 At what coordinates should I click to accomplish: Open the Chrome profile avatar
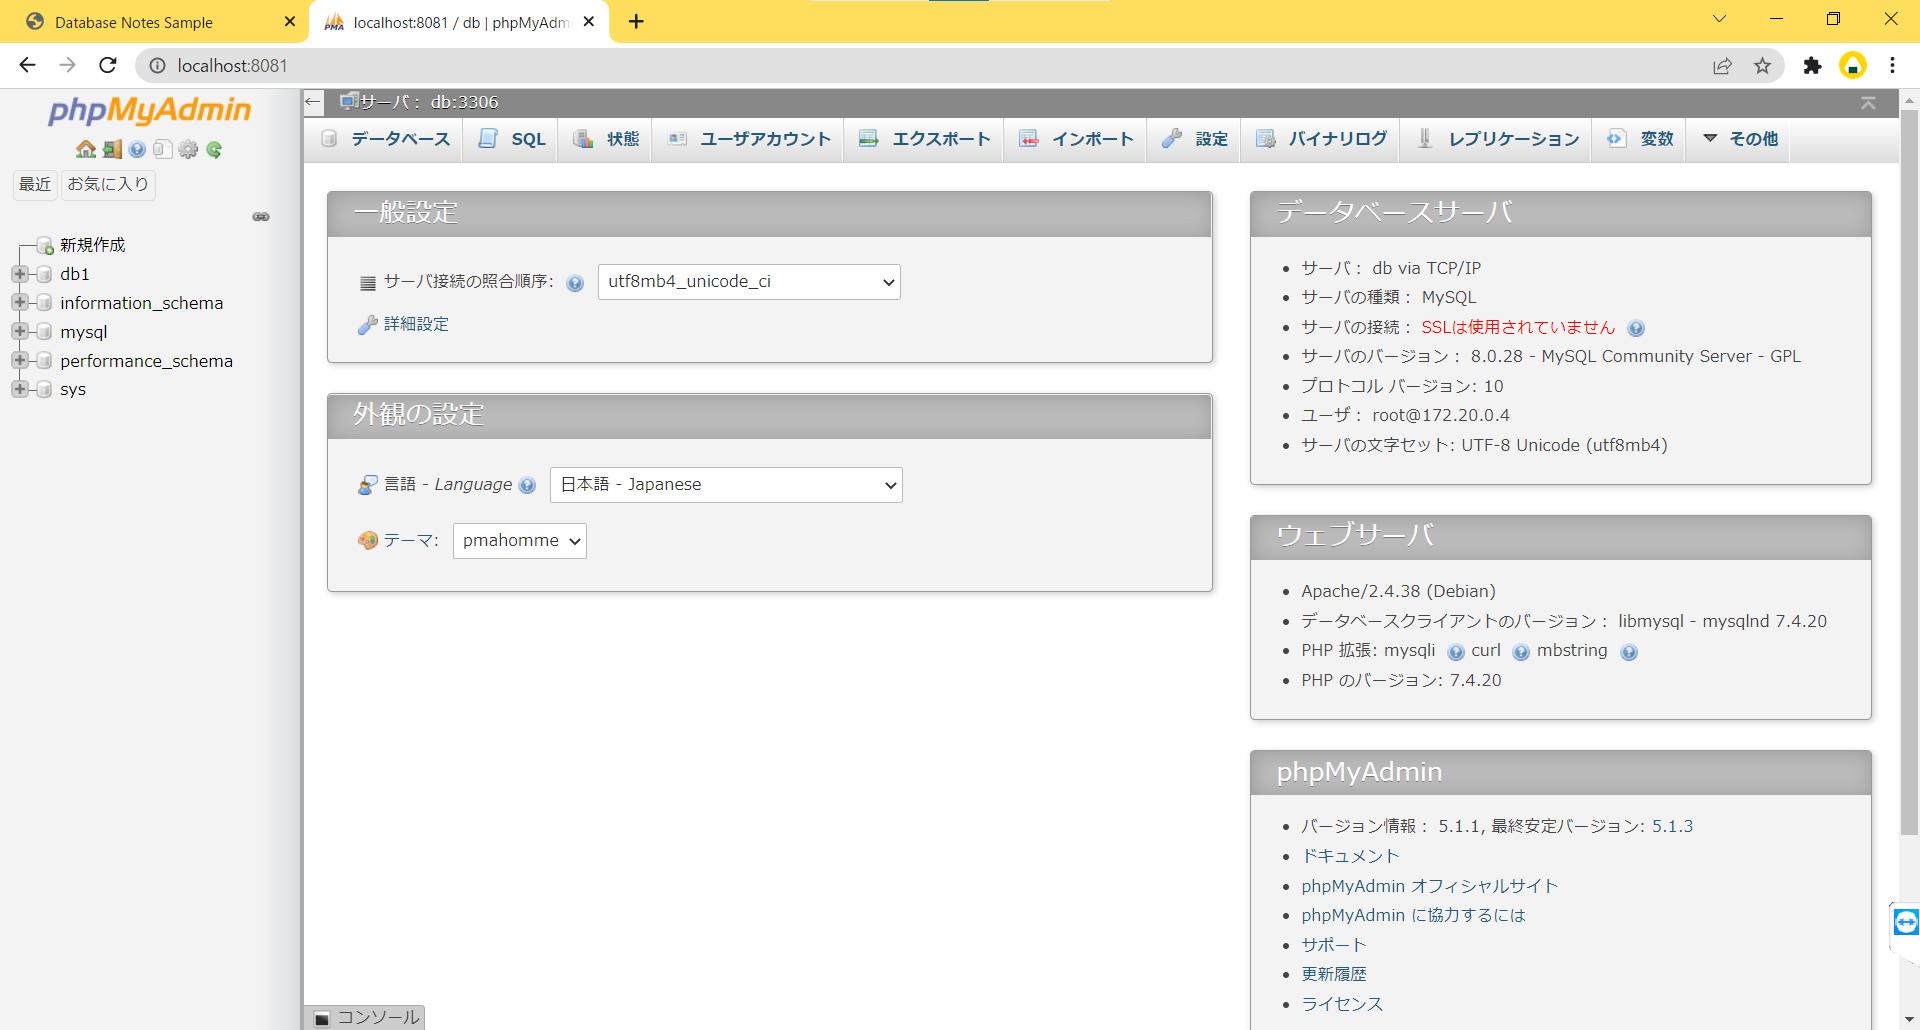point(1853,65)
